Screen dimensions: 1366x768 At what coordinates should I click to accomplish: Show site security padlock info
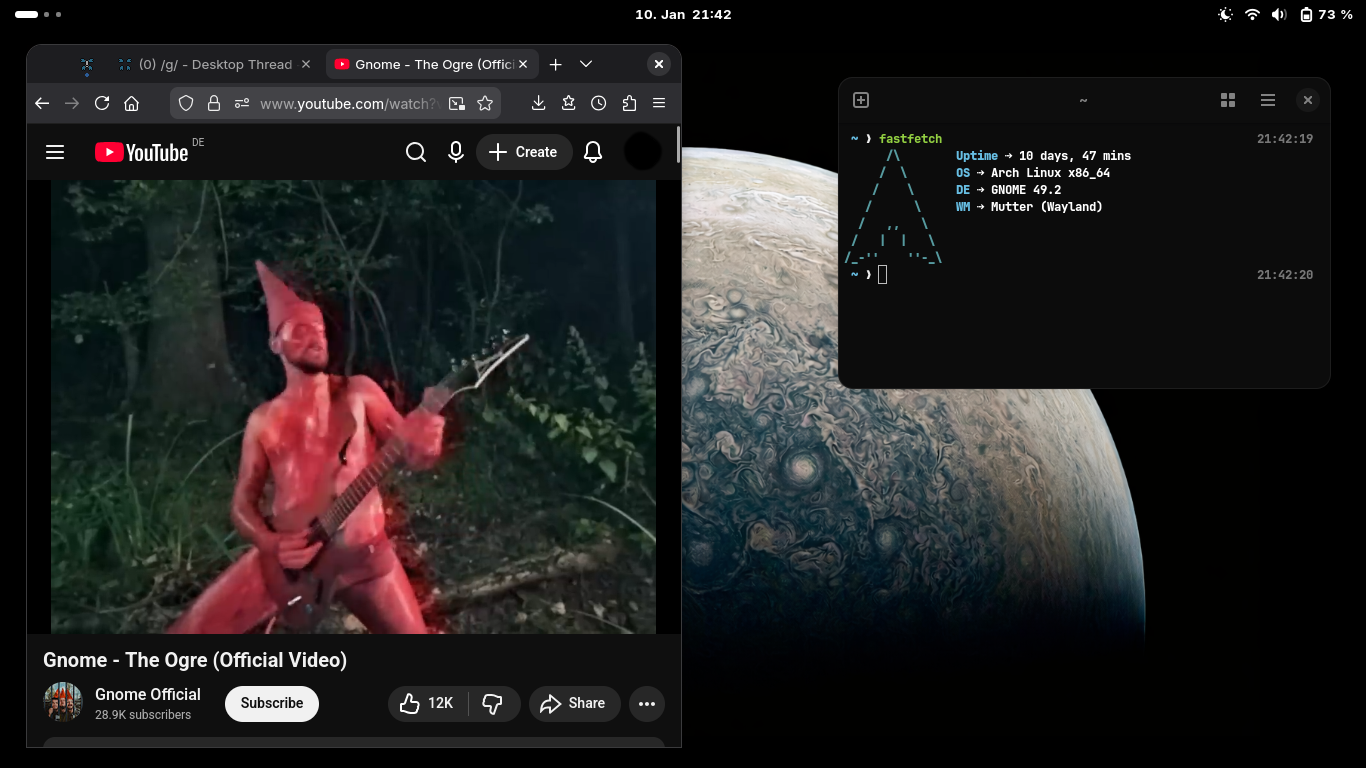213,103
